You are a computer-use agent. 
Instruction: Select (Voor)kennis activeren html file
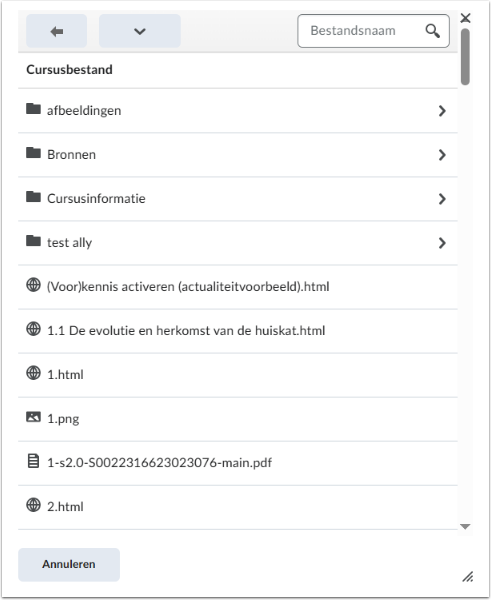(238, 287)
